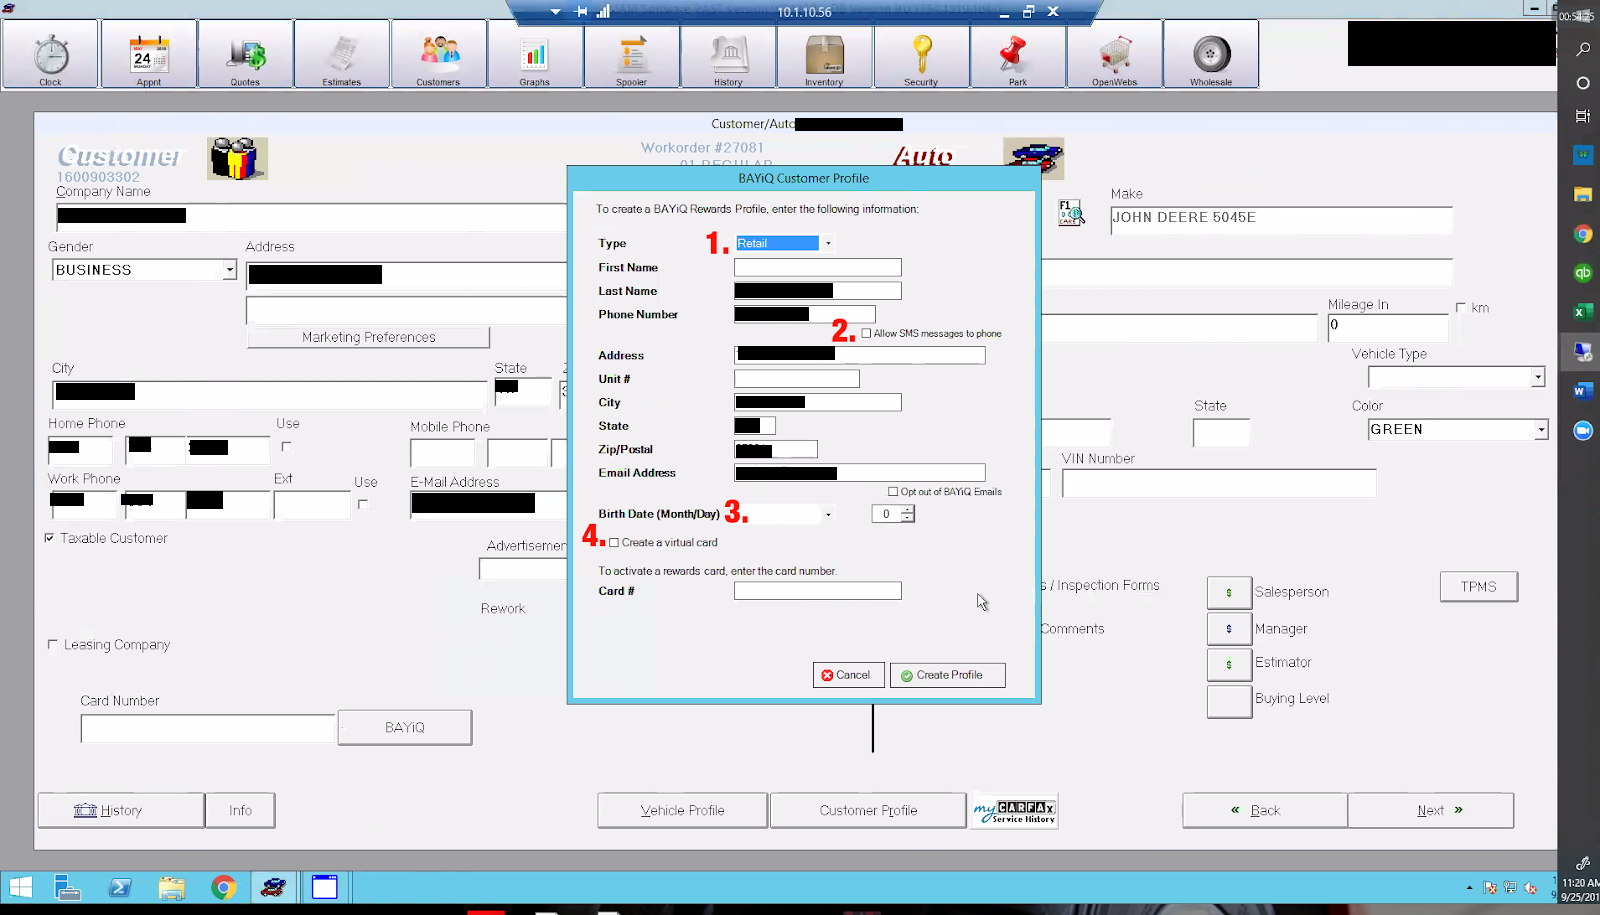Open the OpenWebs shopping cart icon

[1114, 55]
